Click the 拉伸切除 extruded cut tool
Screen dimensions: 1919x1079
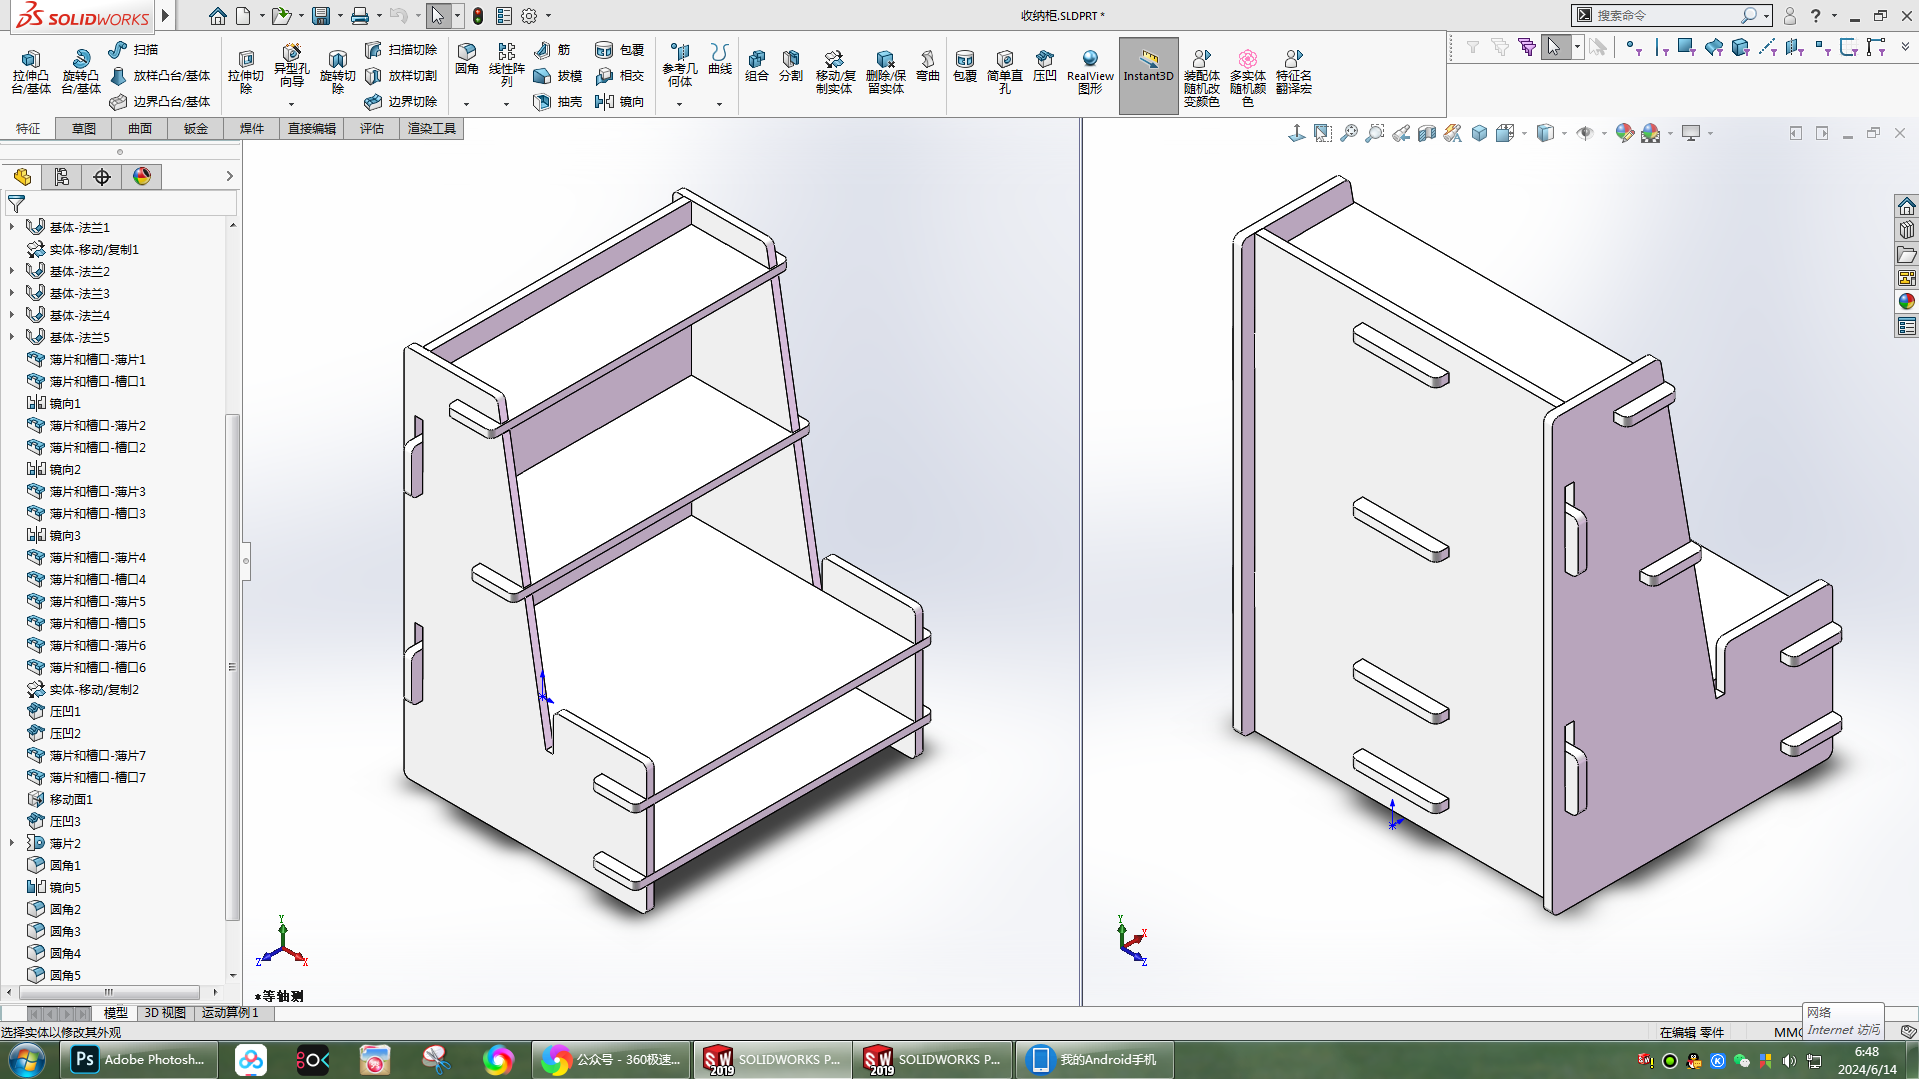click(x=246, y=71)
